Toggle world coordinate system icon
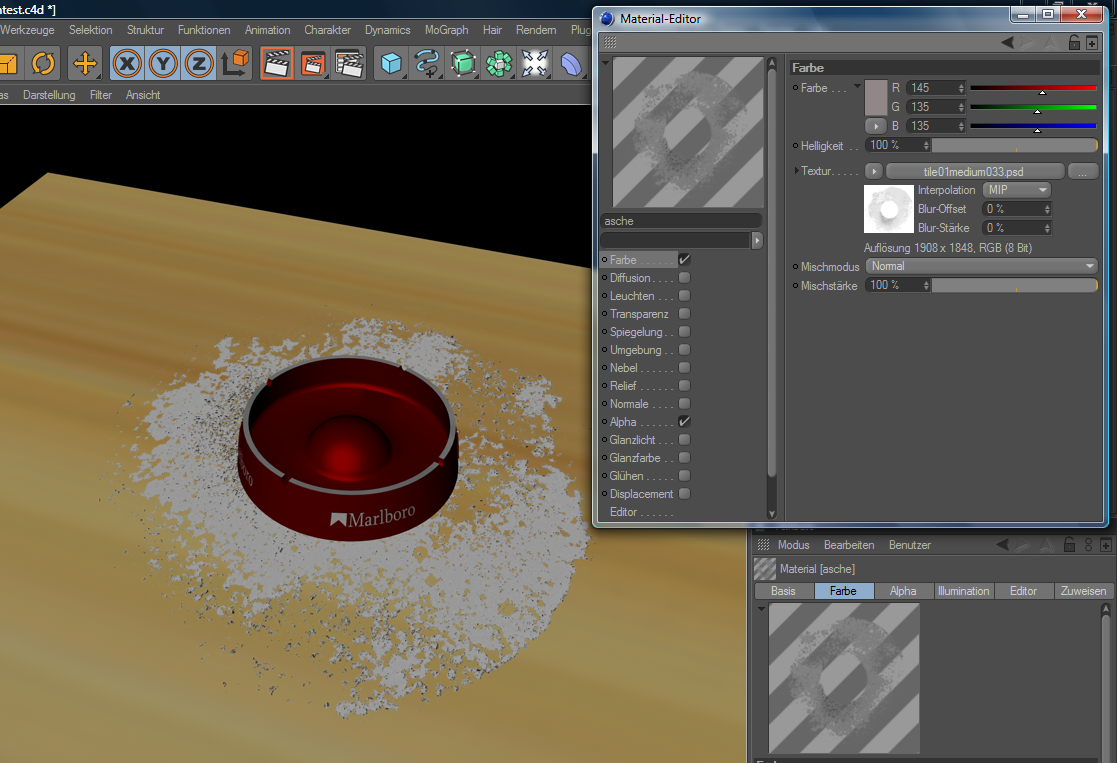1117x763 pixels. [235, 63]
